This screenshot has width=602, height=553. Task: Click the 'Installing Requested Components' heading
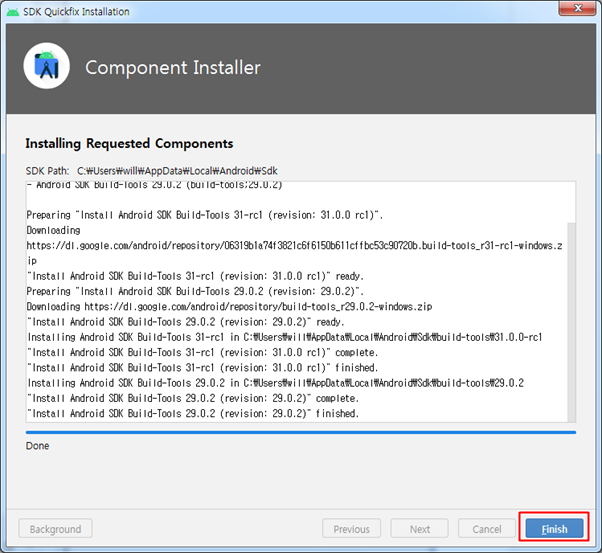click(129, 143)
